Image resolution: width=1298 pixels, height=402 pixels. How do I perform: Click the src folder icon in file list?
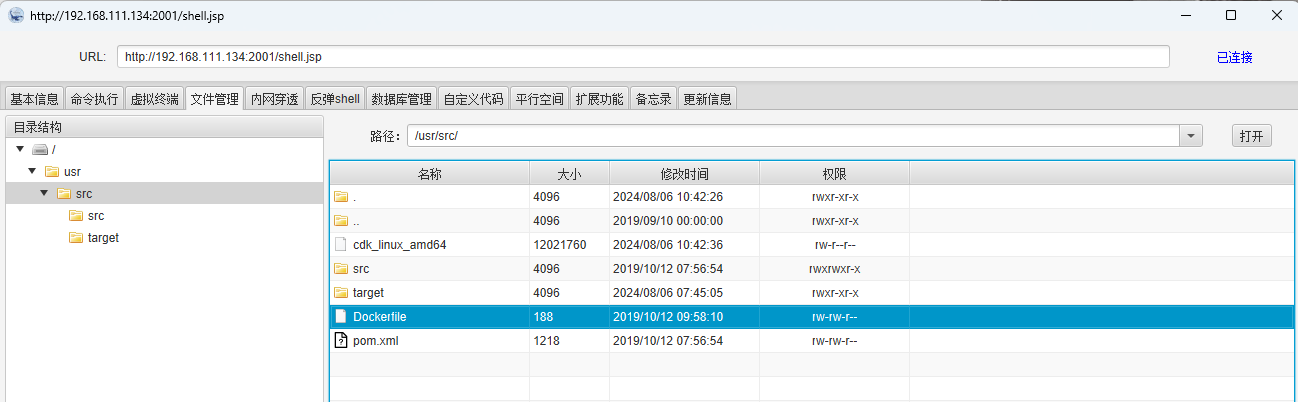341,269
